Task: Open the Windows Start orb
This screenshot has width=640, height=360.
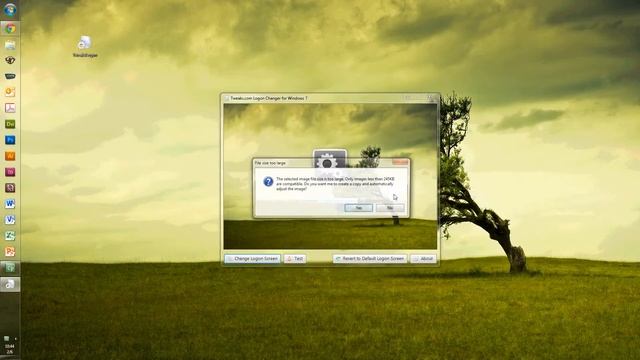Action: point(10,10)
